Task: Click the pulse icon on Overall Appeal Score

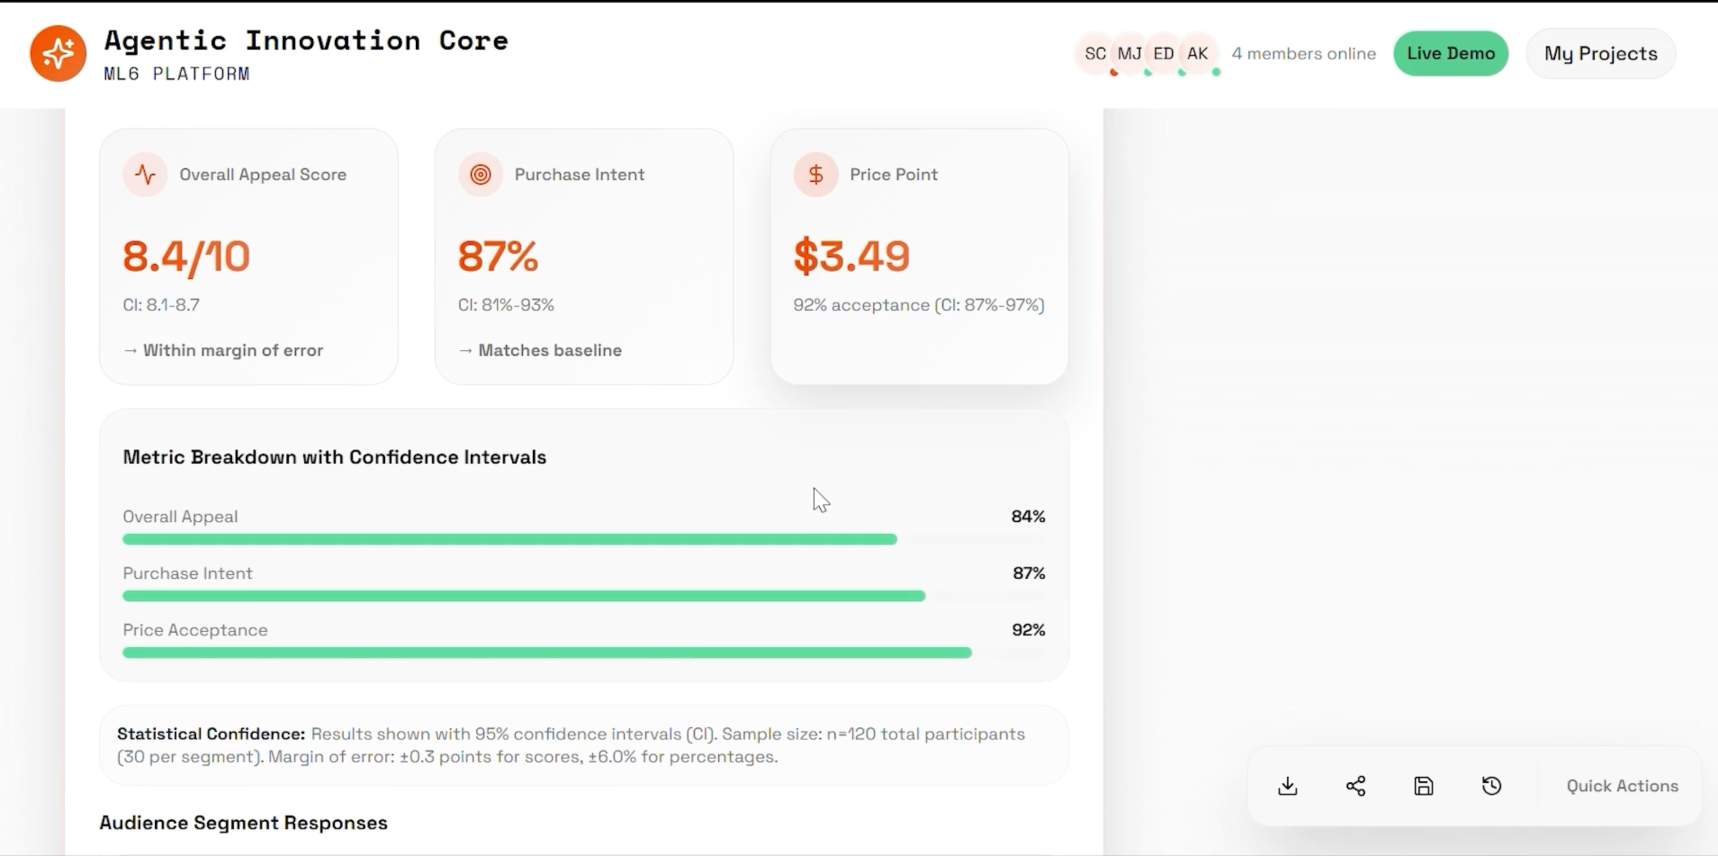Action: click(146, 174)
